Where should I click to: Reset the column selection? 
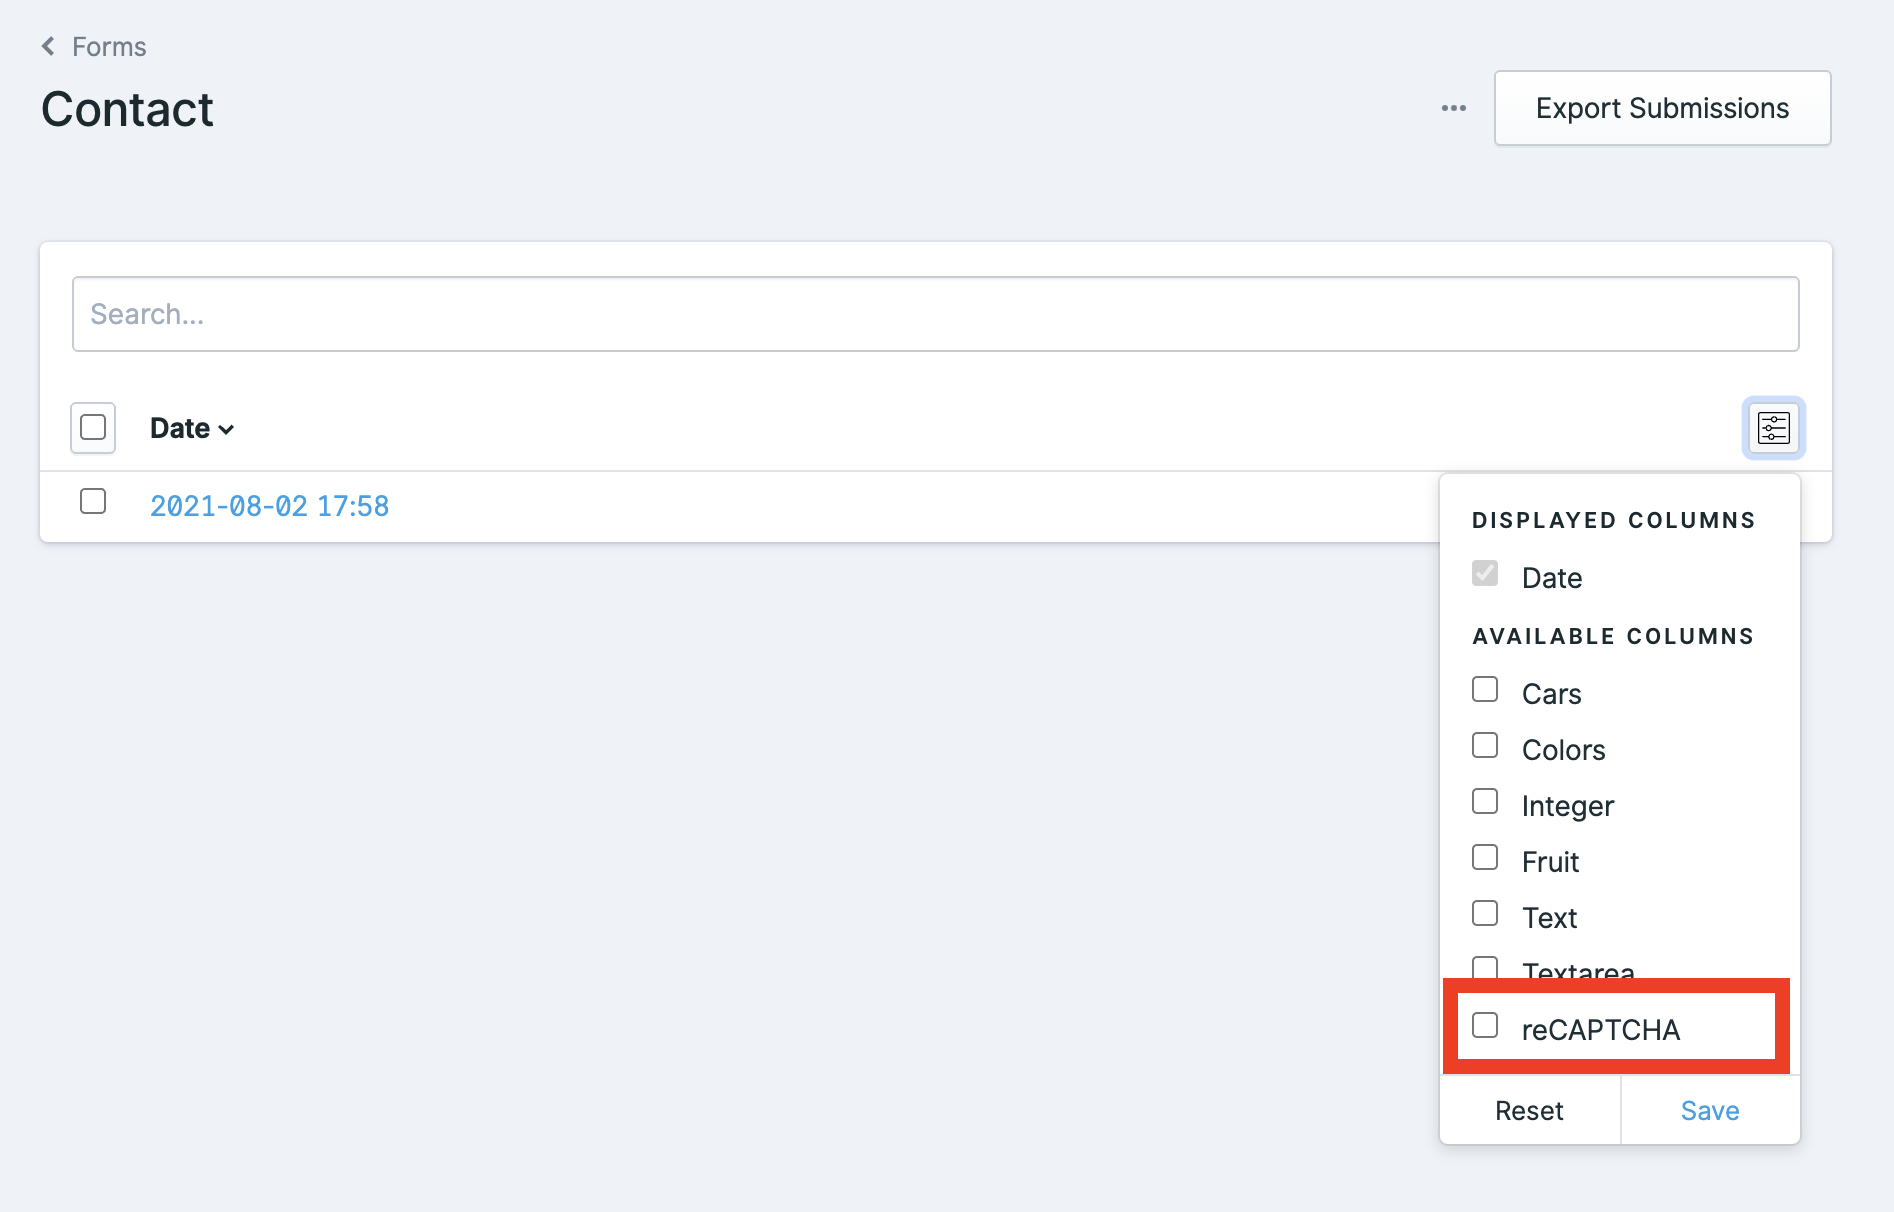coord(1529,1111)
